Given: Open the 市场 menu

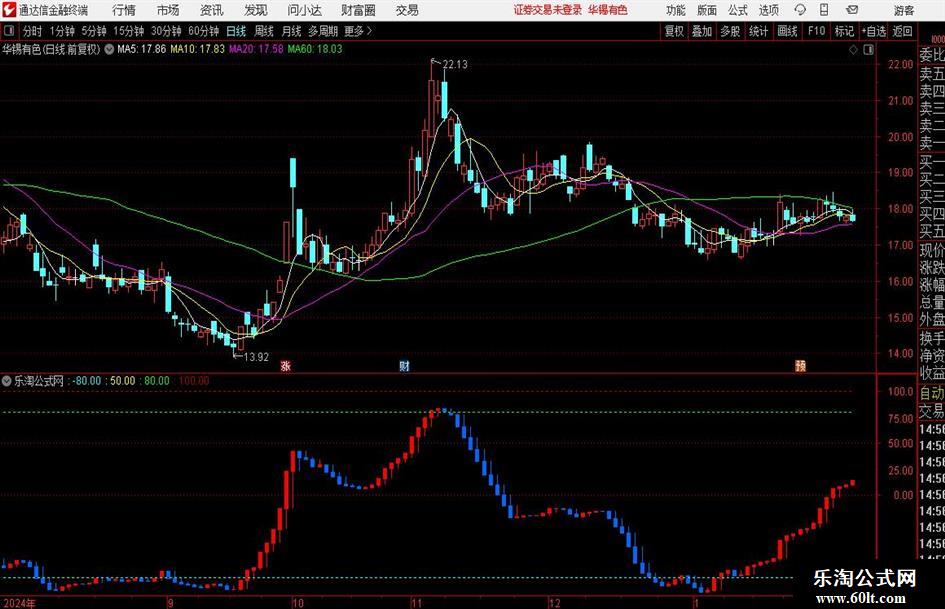Looking at the screenshot, I should tap(168, 10).
